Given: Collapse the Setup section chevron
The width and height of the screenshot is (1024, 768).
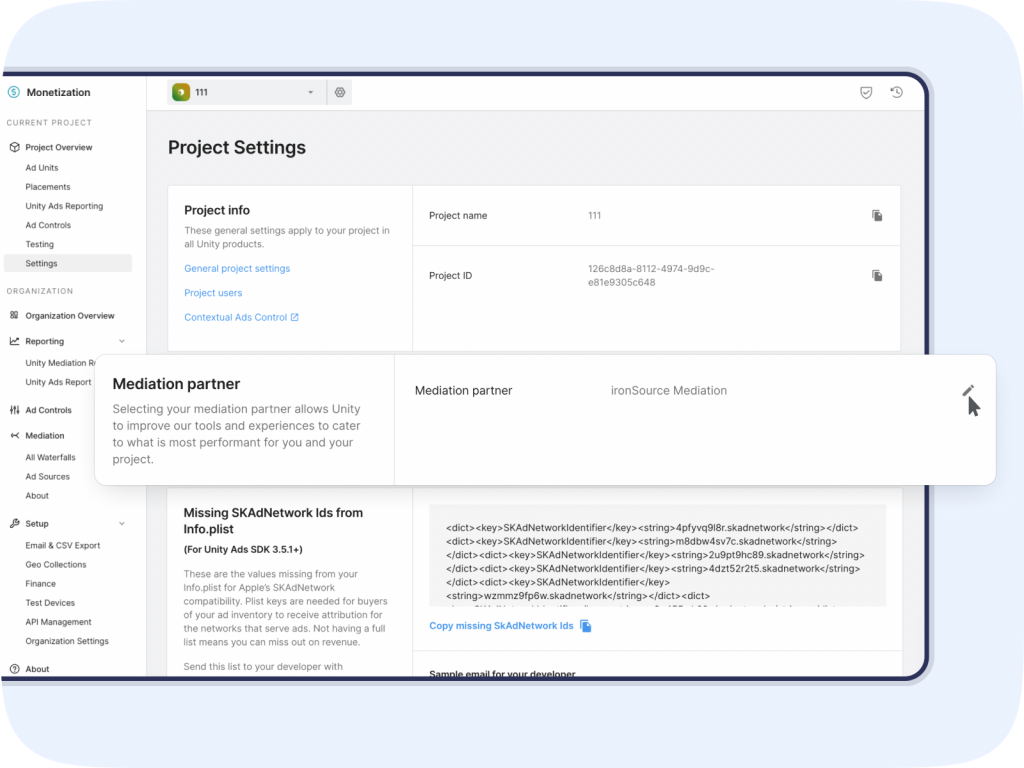Looking at the screenshot, I should tap(122, 523).
